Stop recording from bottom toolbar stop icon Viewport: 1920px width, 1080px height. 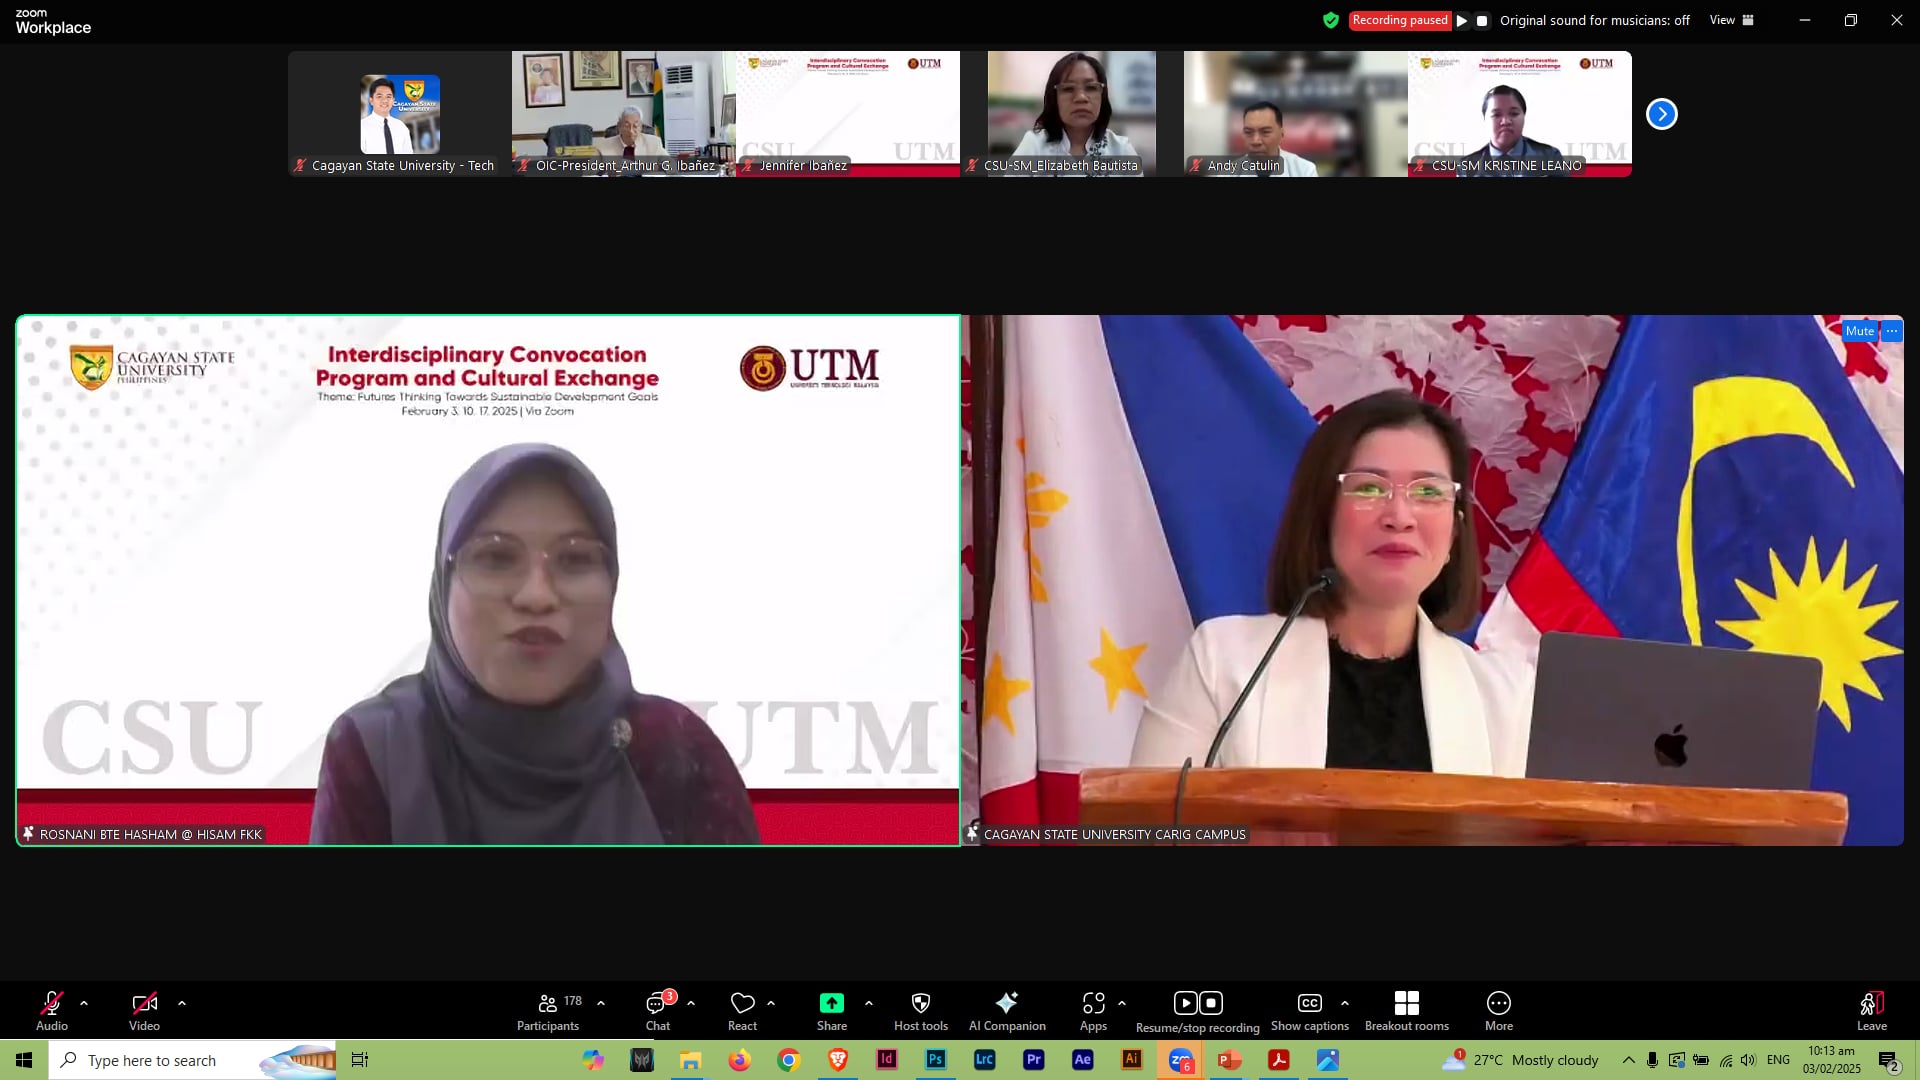tap(1211, 1003)
